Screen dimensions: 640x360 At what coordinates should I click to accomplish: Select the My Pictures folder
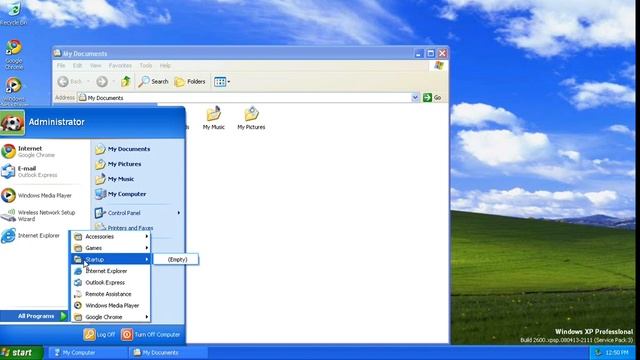tap(251, 118)
